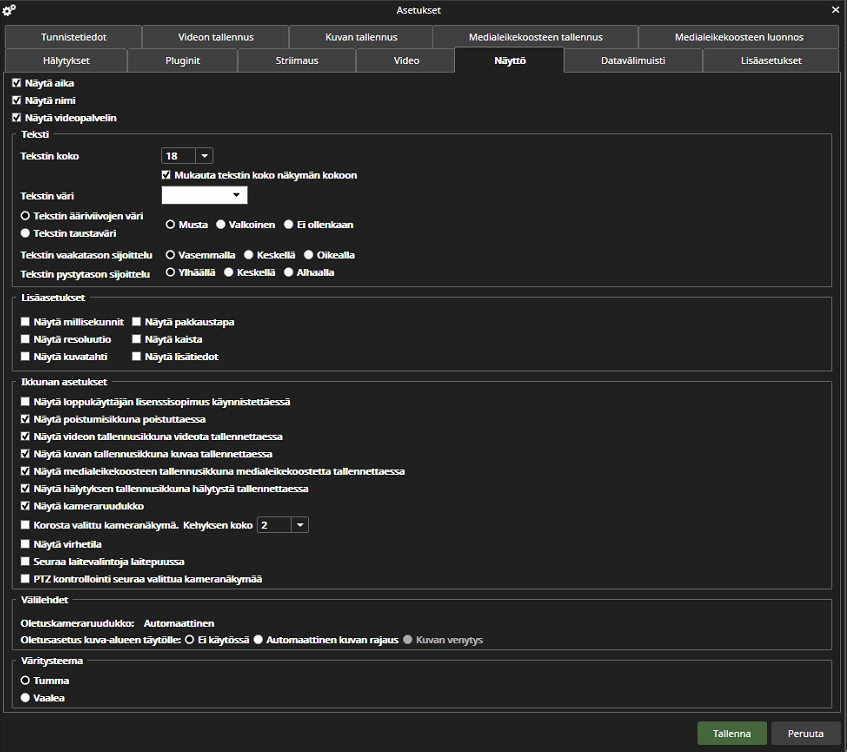Toggle Näytä hälytyksen tallennusikkuna checkbox
The image size is (847, 752).
pos(25,488)
